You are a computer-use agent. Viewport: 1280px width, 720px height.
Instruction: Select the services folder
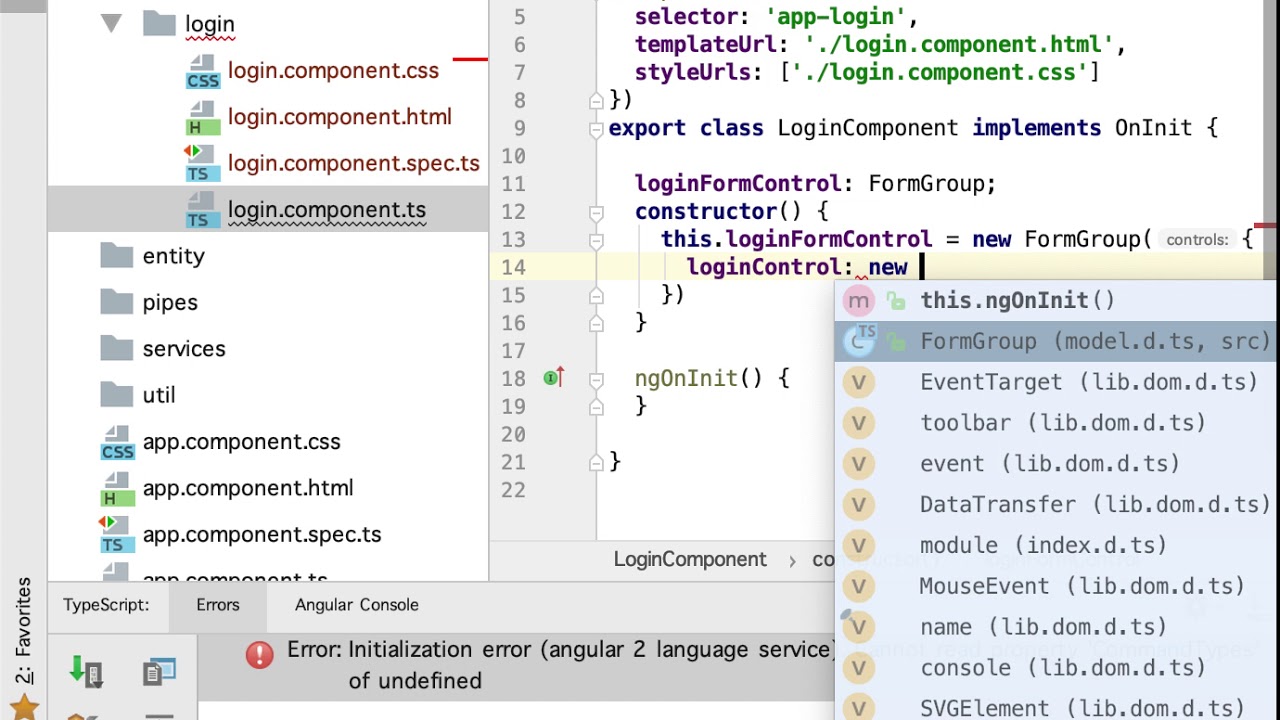[x=184, y=349]
